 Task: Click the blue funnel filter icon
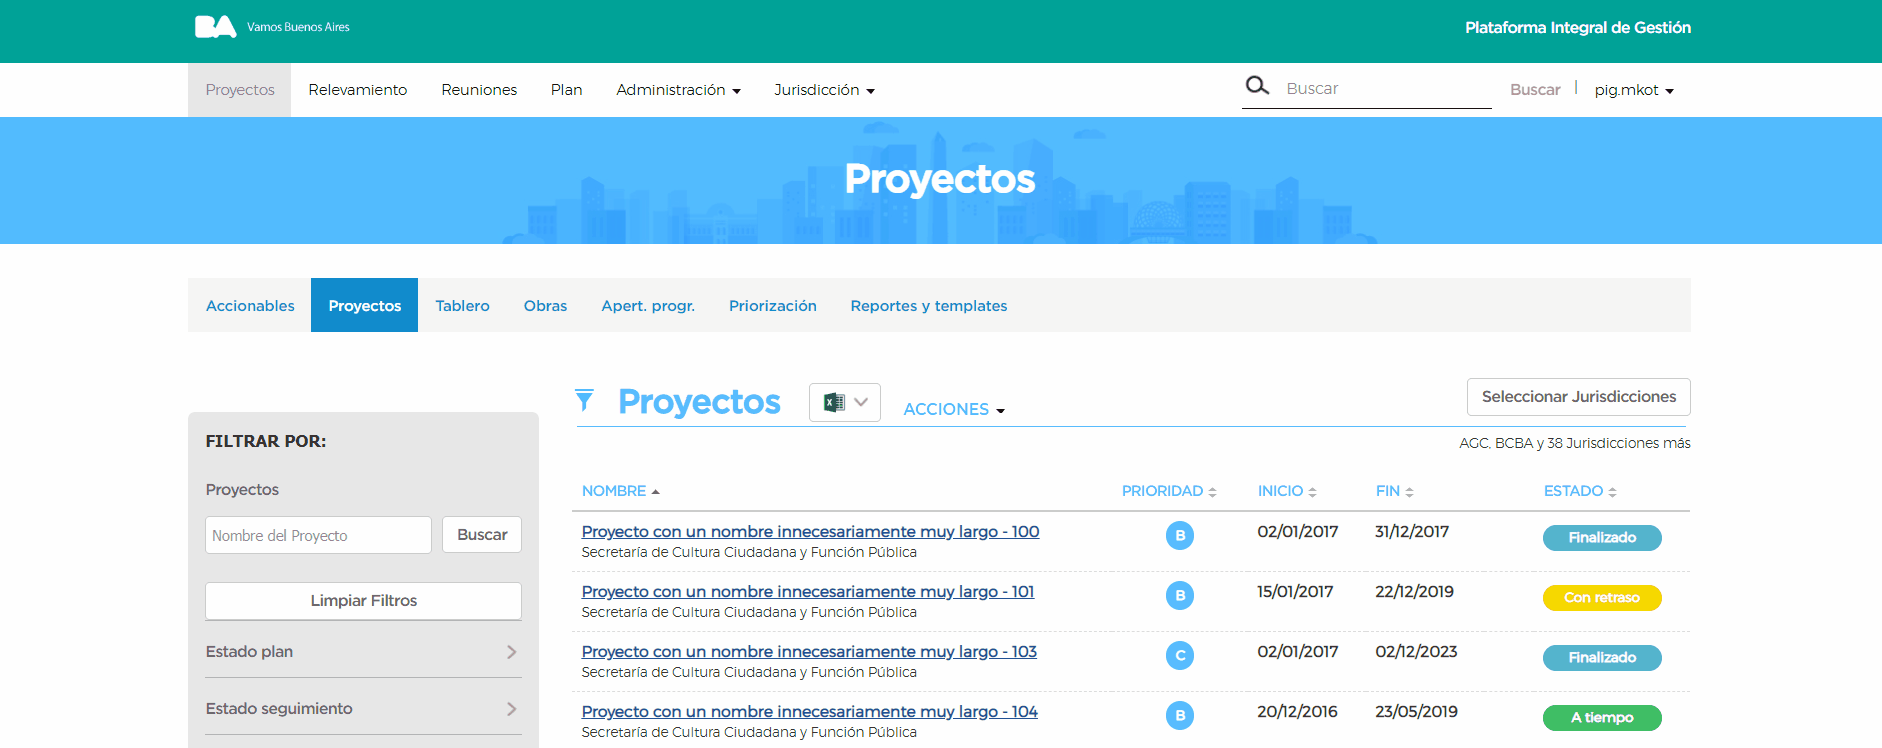tap(585, 401)
